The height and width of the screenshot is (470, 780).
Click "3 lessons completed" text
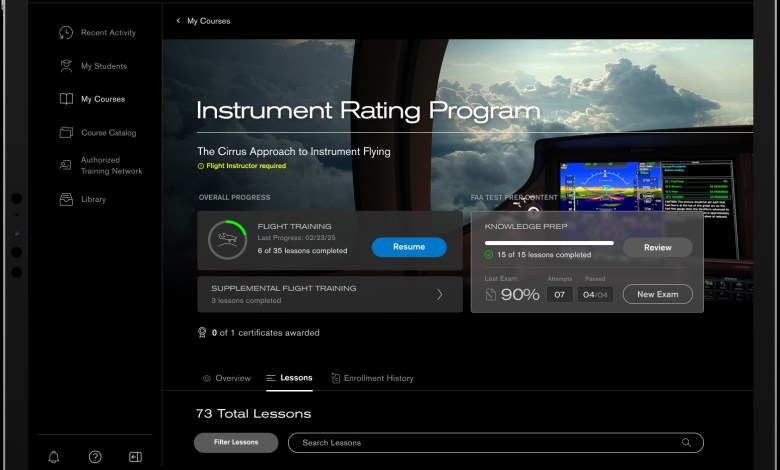pyautogui.click(x=246, y=300)
